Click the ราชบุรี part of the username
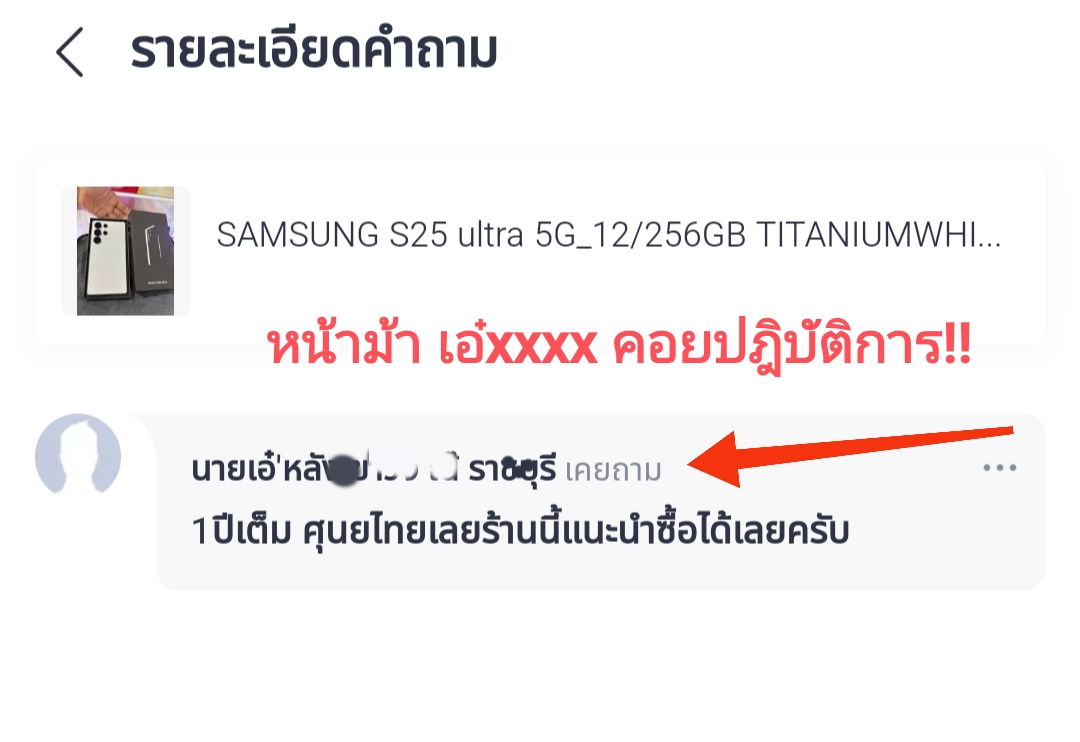Viewport: 1080px width, 742px height. point(512,470)
